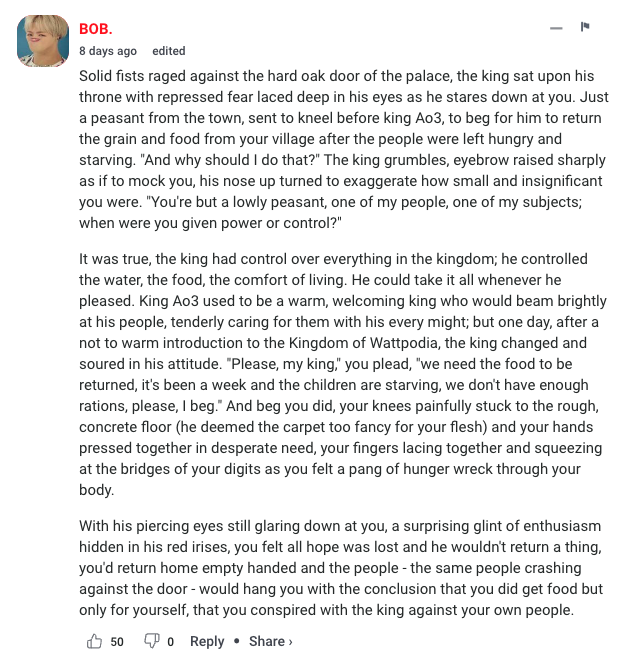Screen dimensions: 634x658
Task: Open the '8 days ago' timestamp permalink
Action: point(108,51)
